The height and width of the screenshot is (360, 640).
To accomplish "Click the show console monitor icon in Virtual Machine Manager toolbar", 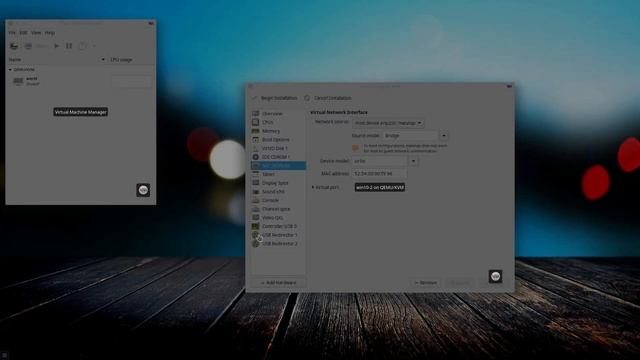I will 28,46.
